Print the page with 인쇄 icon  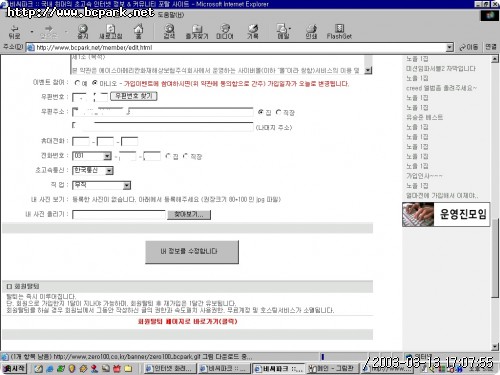(x=311, y=32)
